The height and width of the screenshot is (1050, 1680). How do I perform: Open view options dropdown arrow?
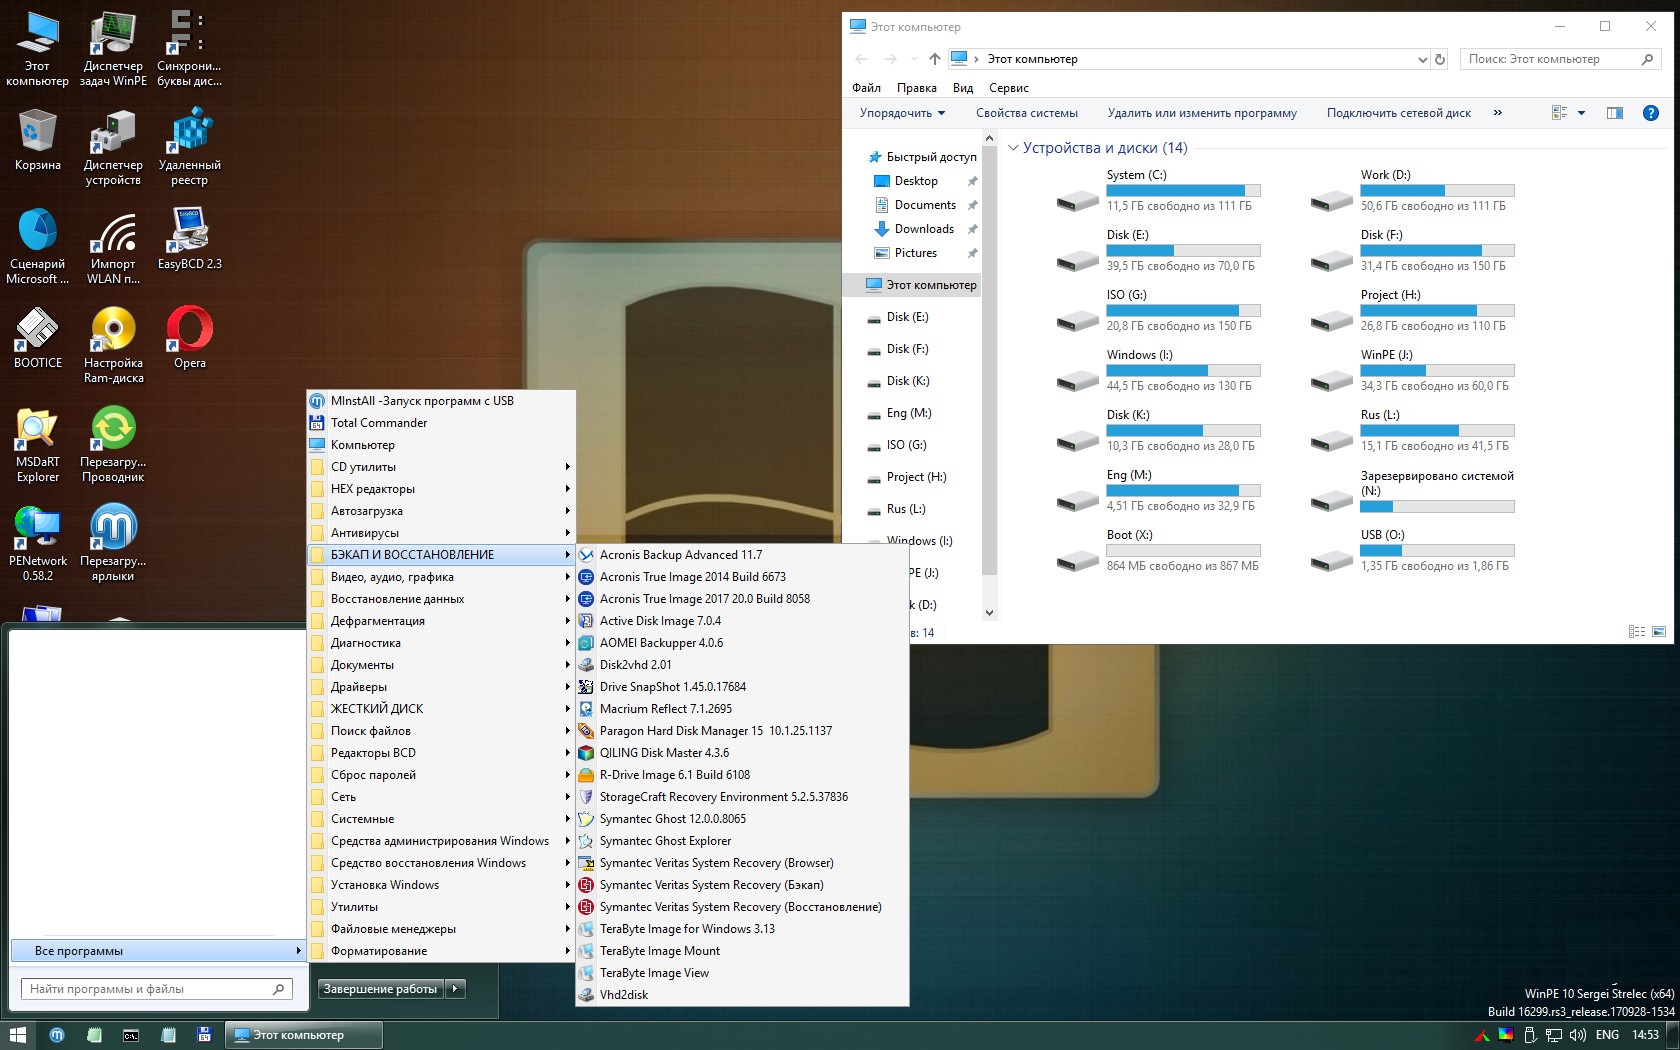point(1581,113)
